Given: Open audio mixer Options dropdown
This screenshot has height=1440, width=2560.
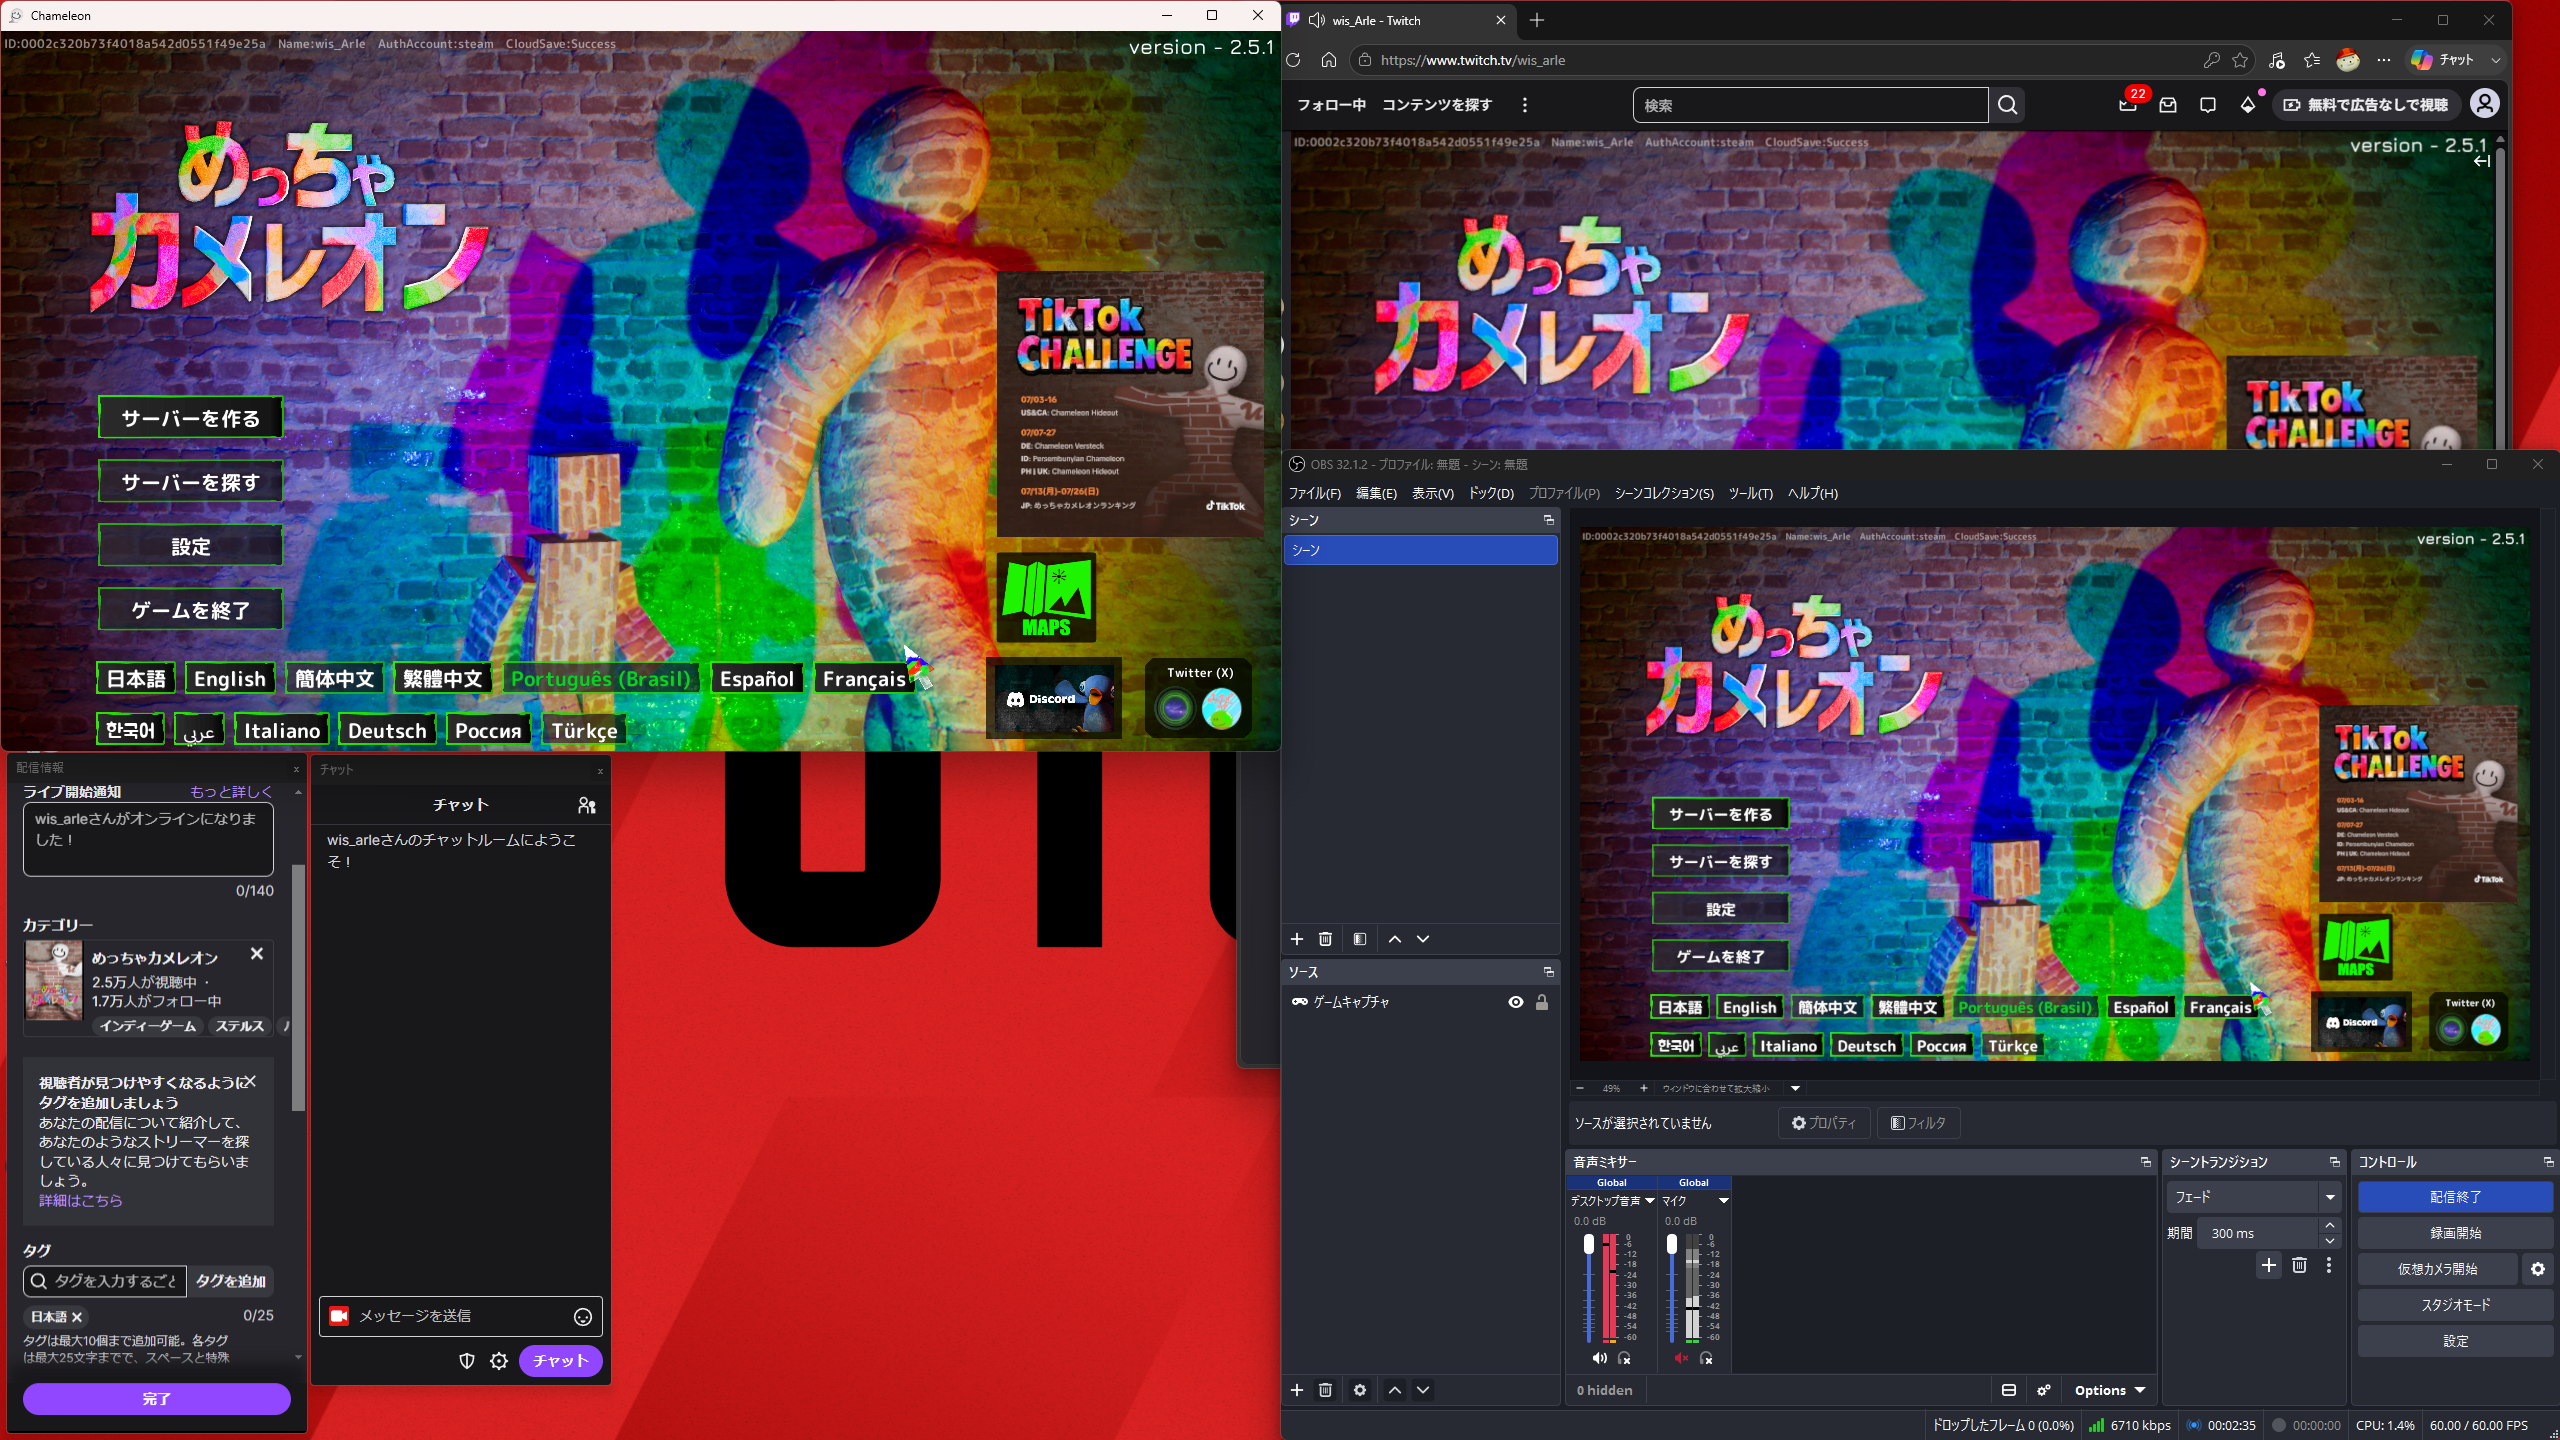Looking at the screenshot, I should point(2109,1390).
